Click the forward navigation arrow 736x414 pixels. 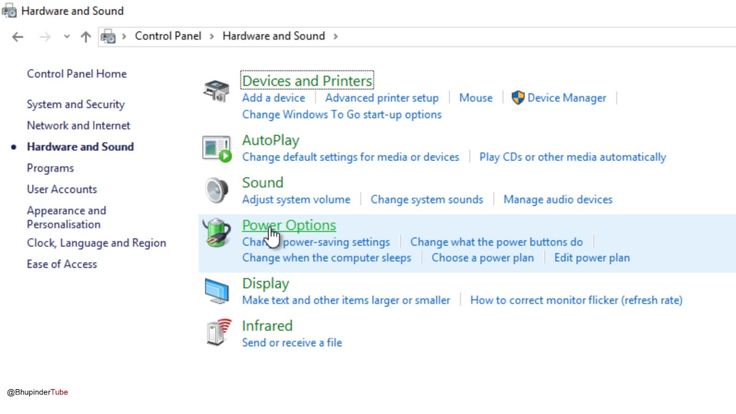pyautogui.click(x=45, y=37)
